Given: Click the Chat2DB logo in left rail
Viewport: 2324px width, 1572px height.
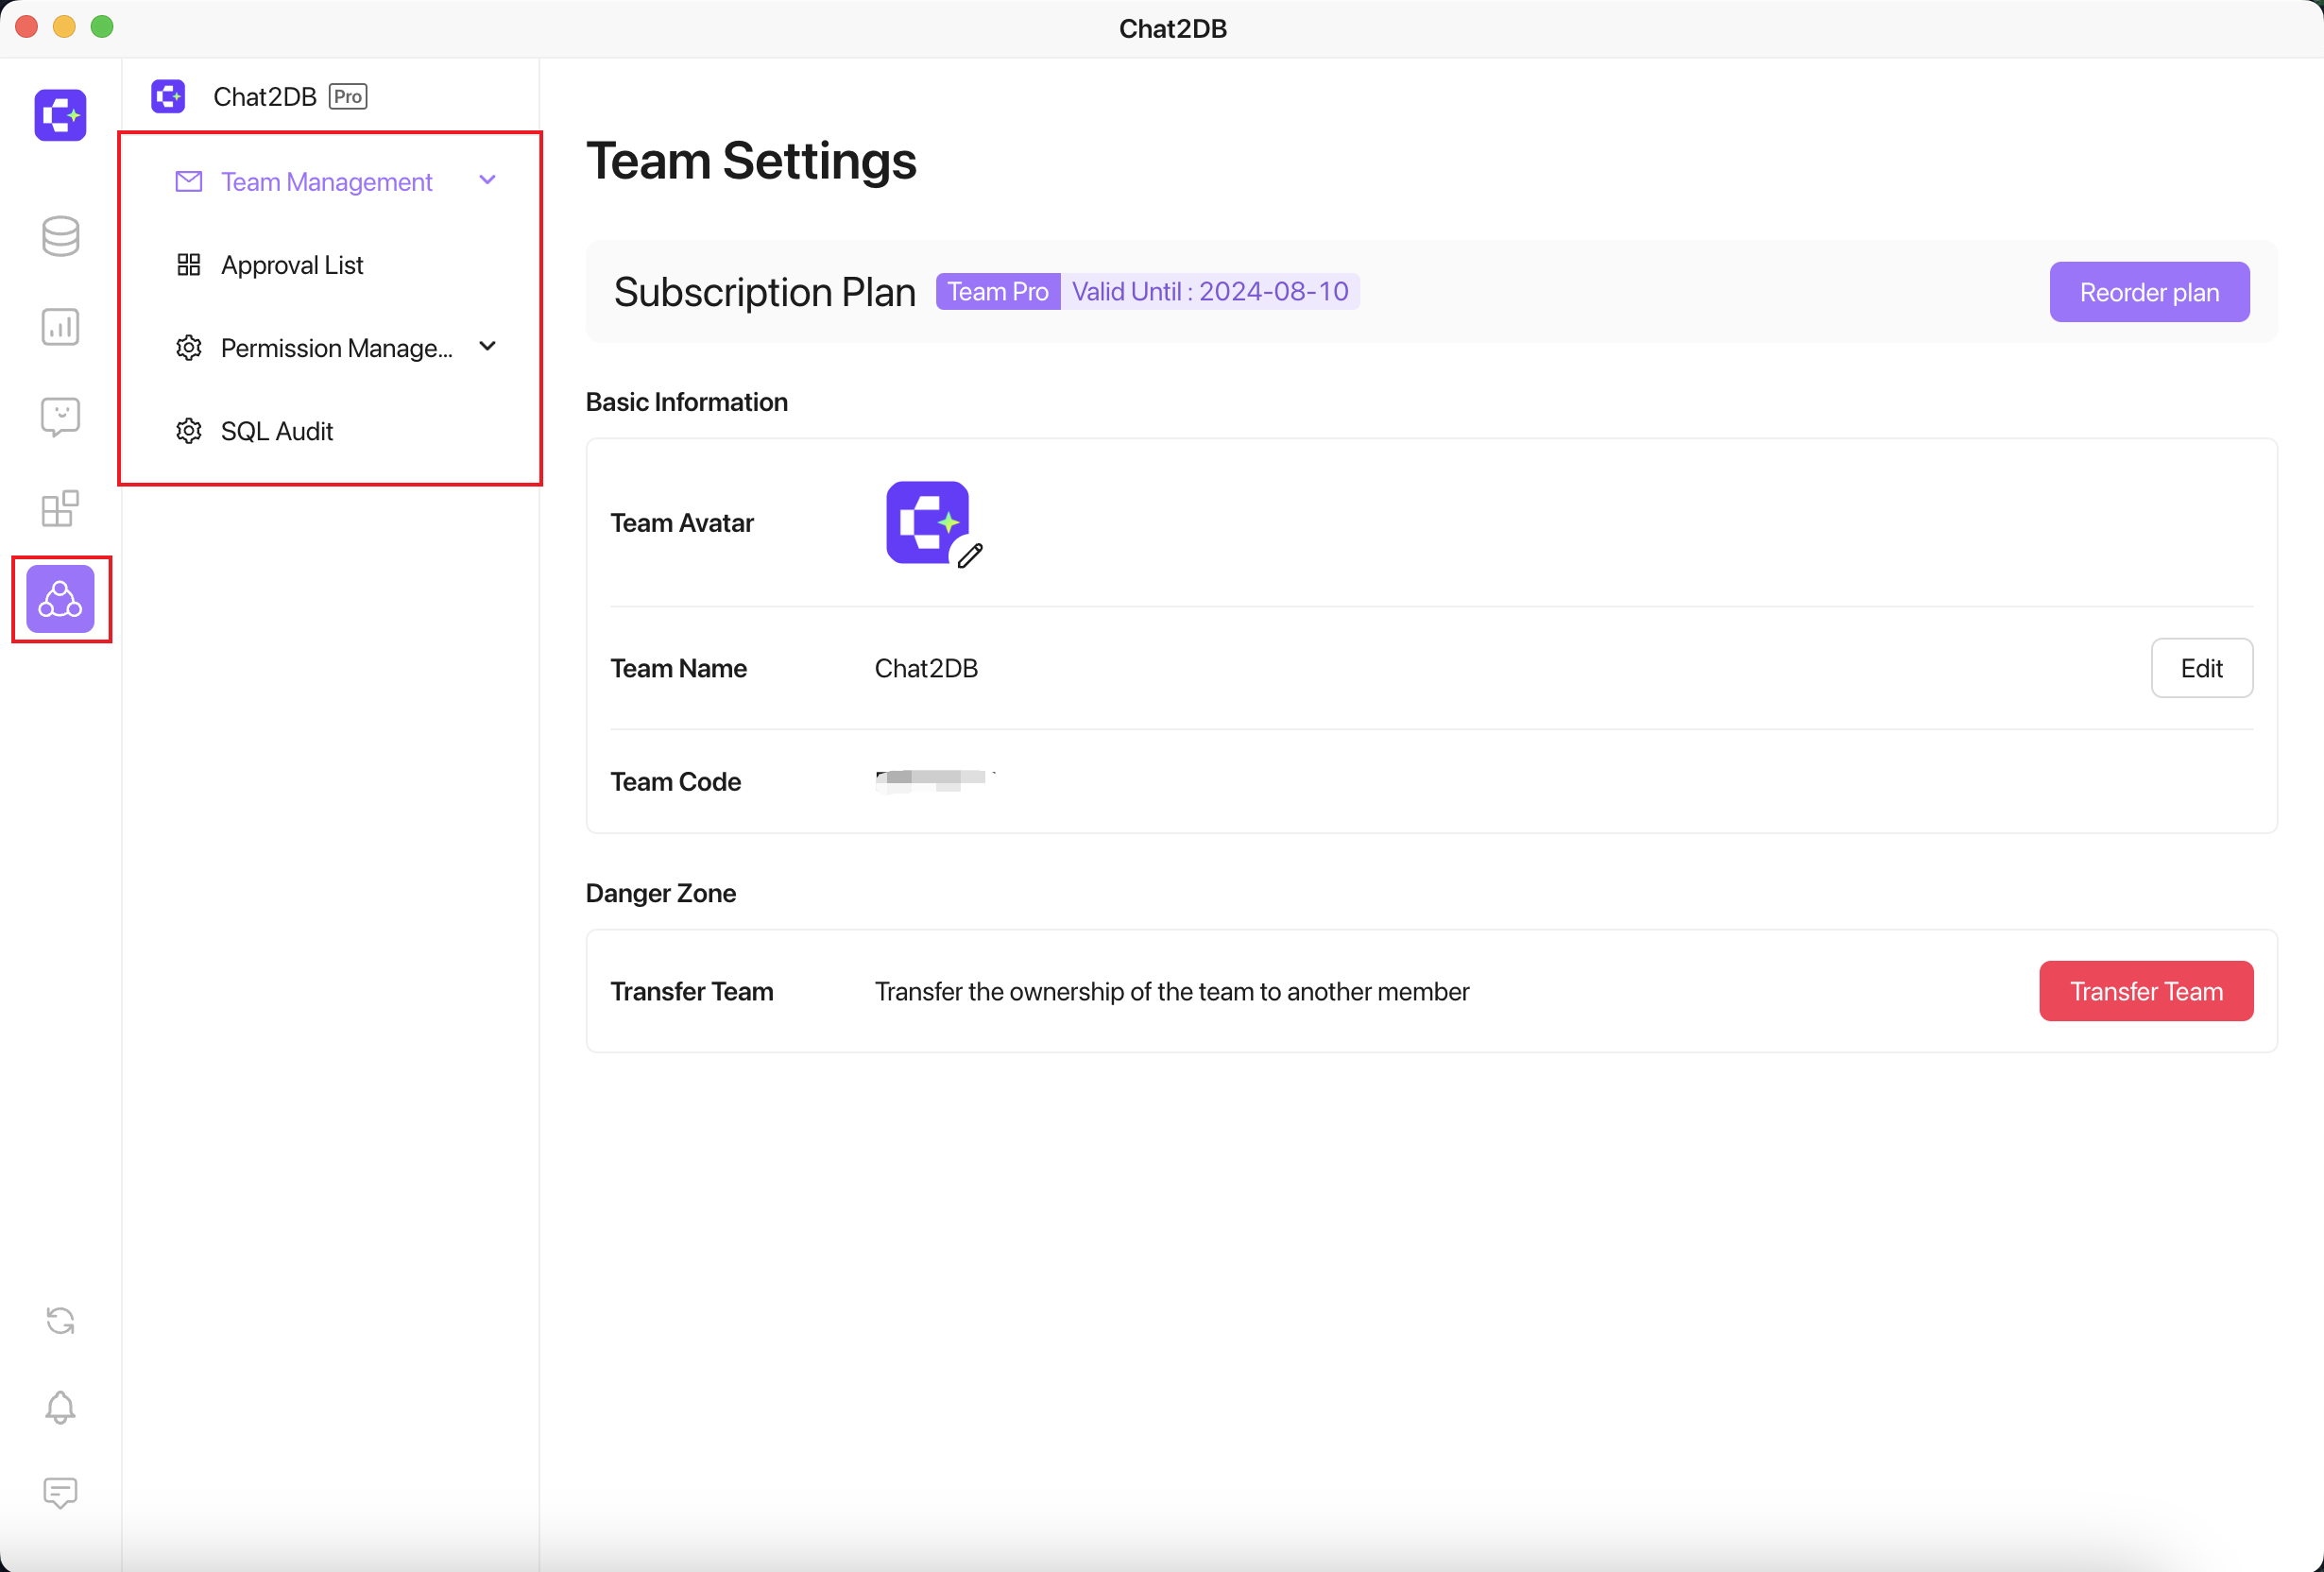Looking at the screenshot, I should click(60, 115).
